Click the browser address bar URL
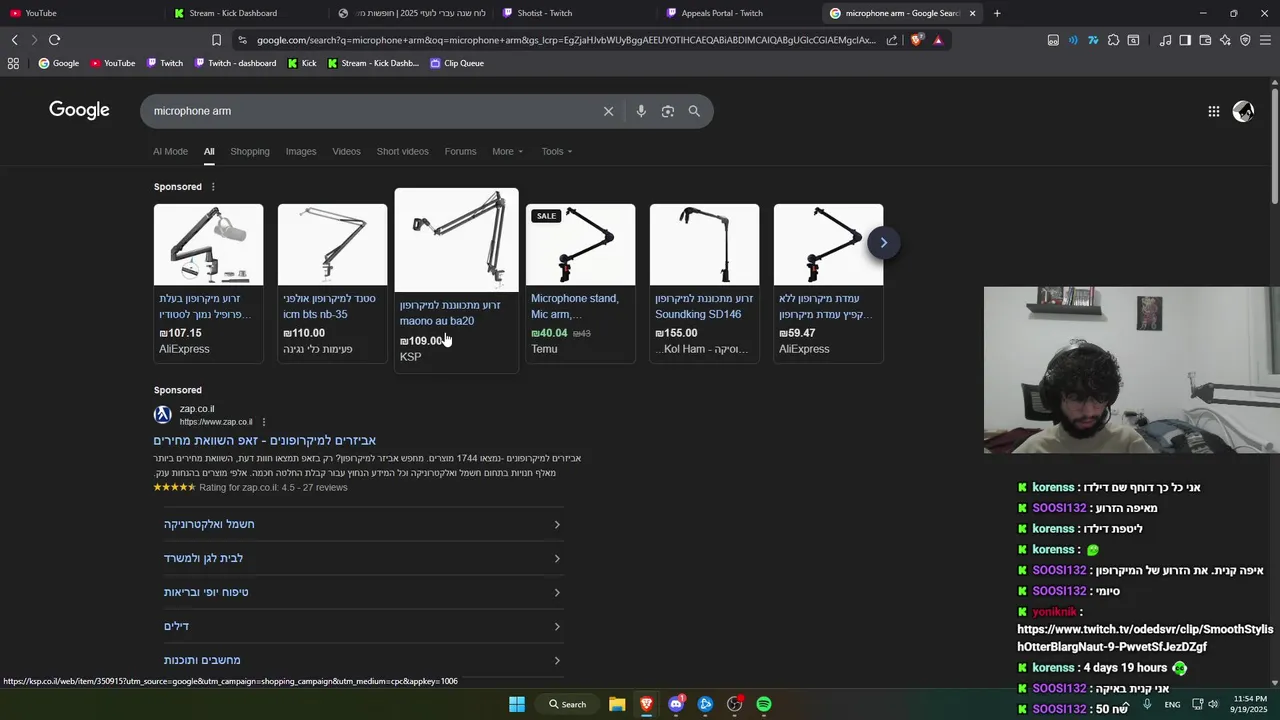Viewport: 1280px width, 720px height. [565, 40]
